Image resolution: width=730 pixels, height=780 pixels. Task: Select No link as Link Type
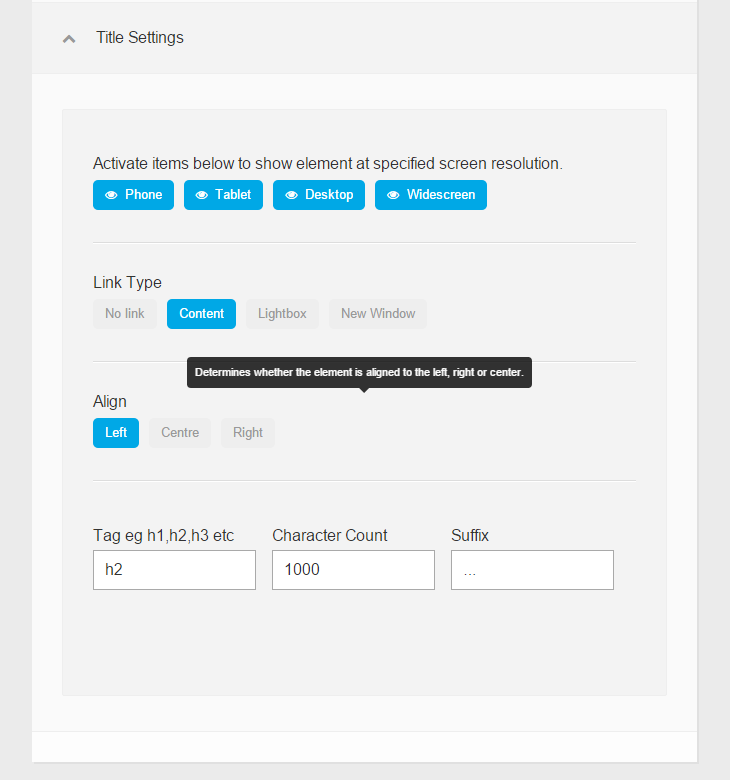tap(125, 314)
